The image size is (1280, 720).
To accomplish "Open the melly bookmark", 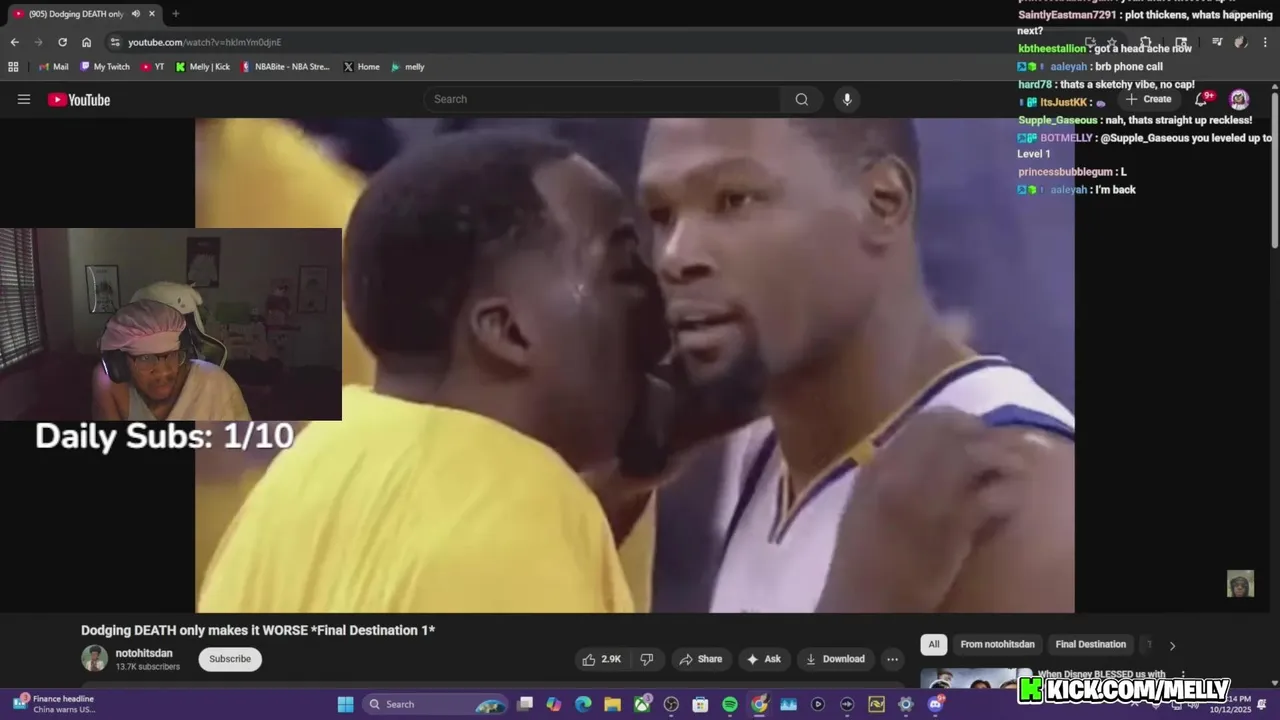I will click(407, 67).
